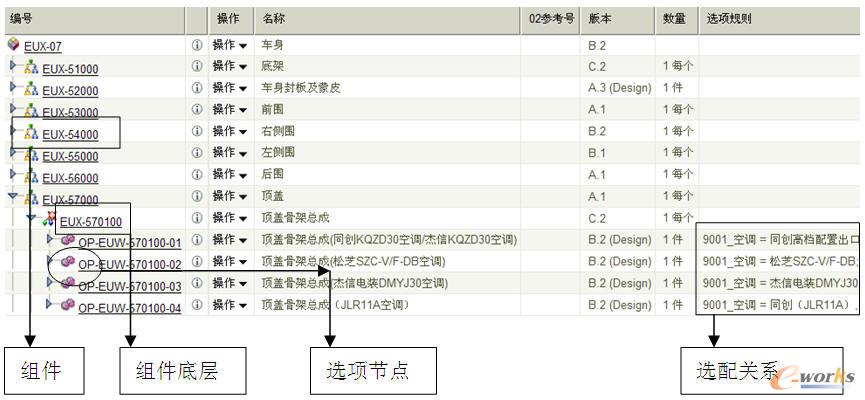Click the EUX-07 root part icon
Viewport: 865px width, 400px height.
13,45
